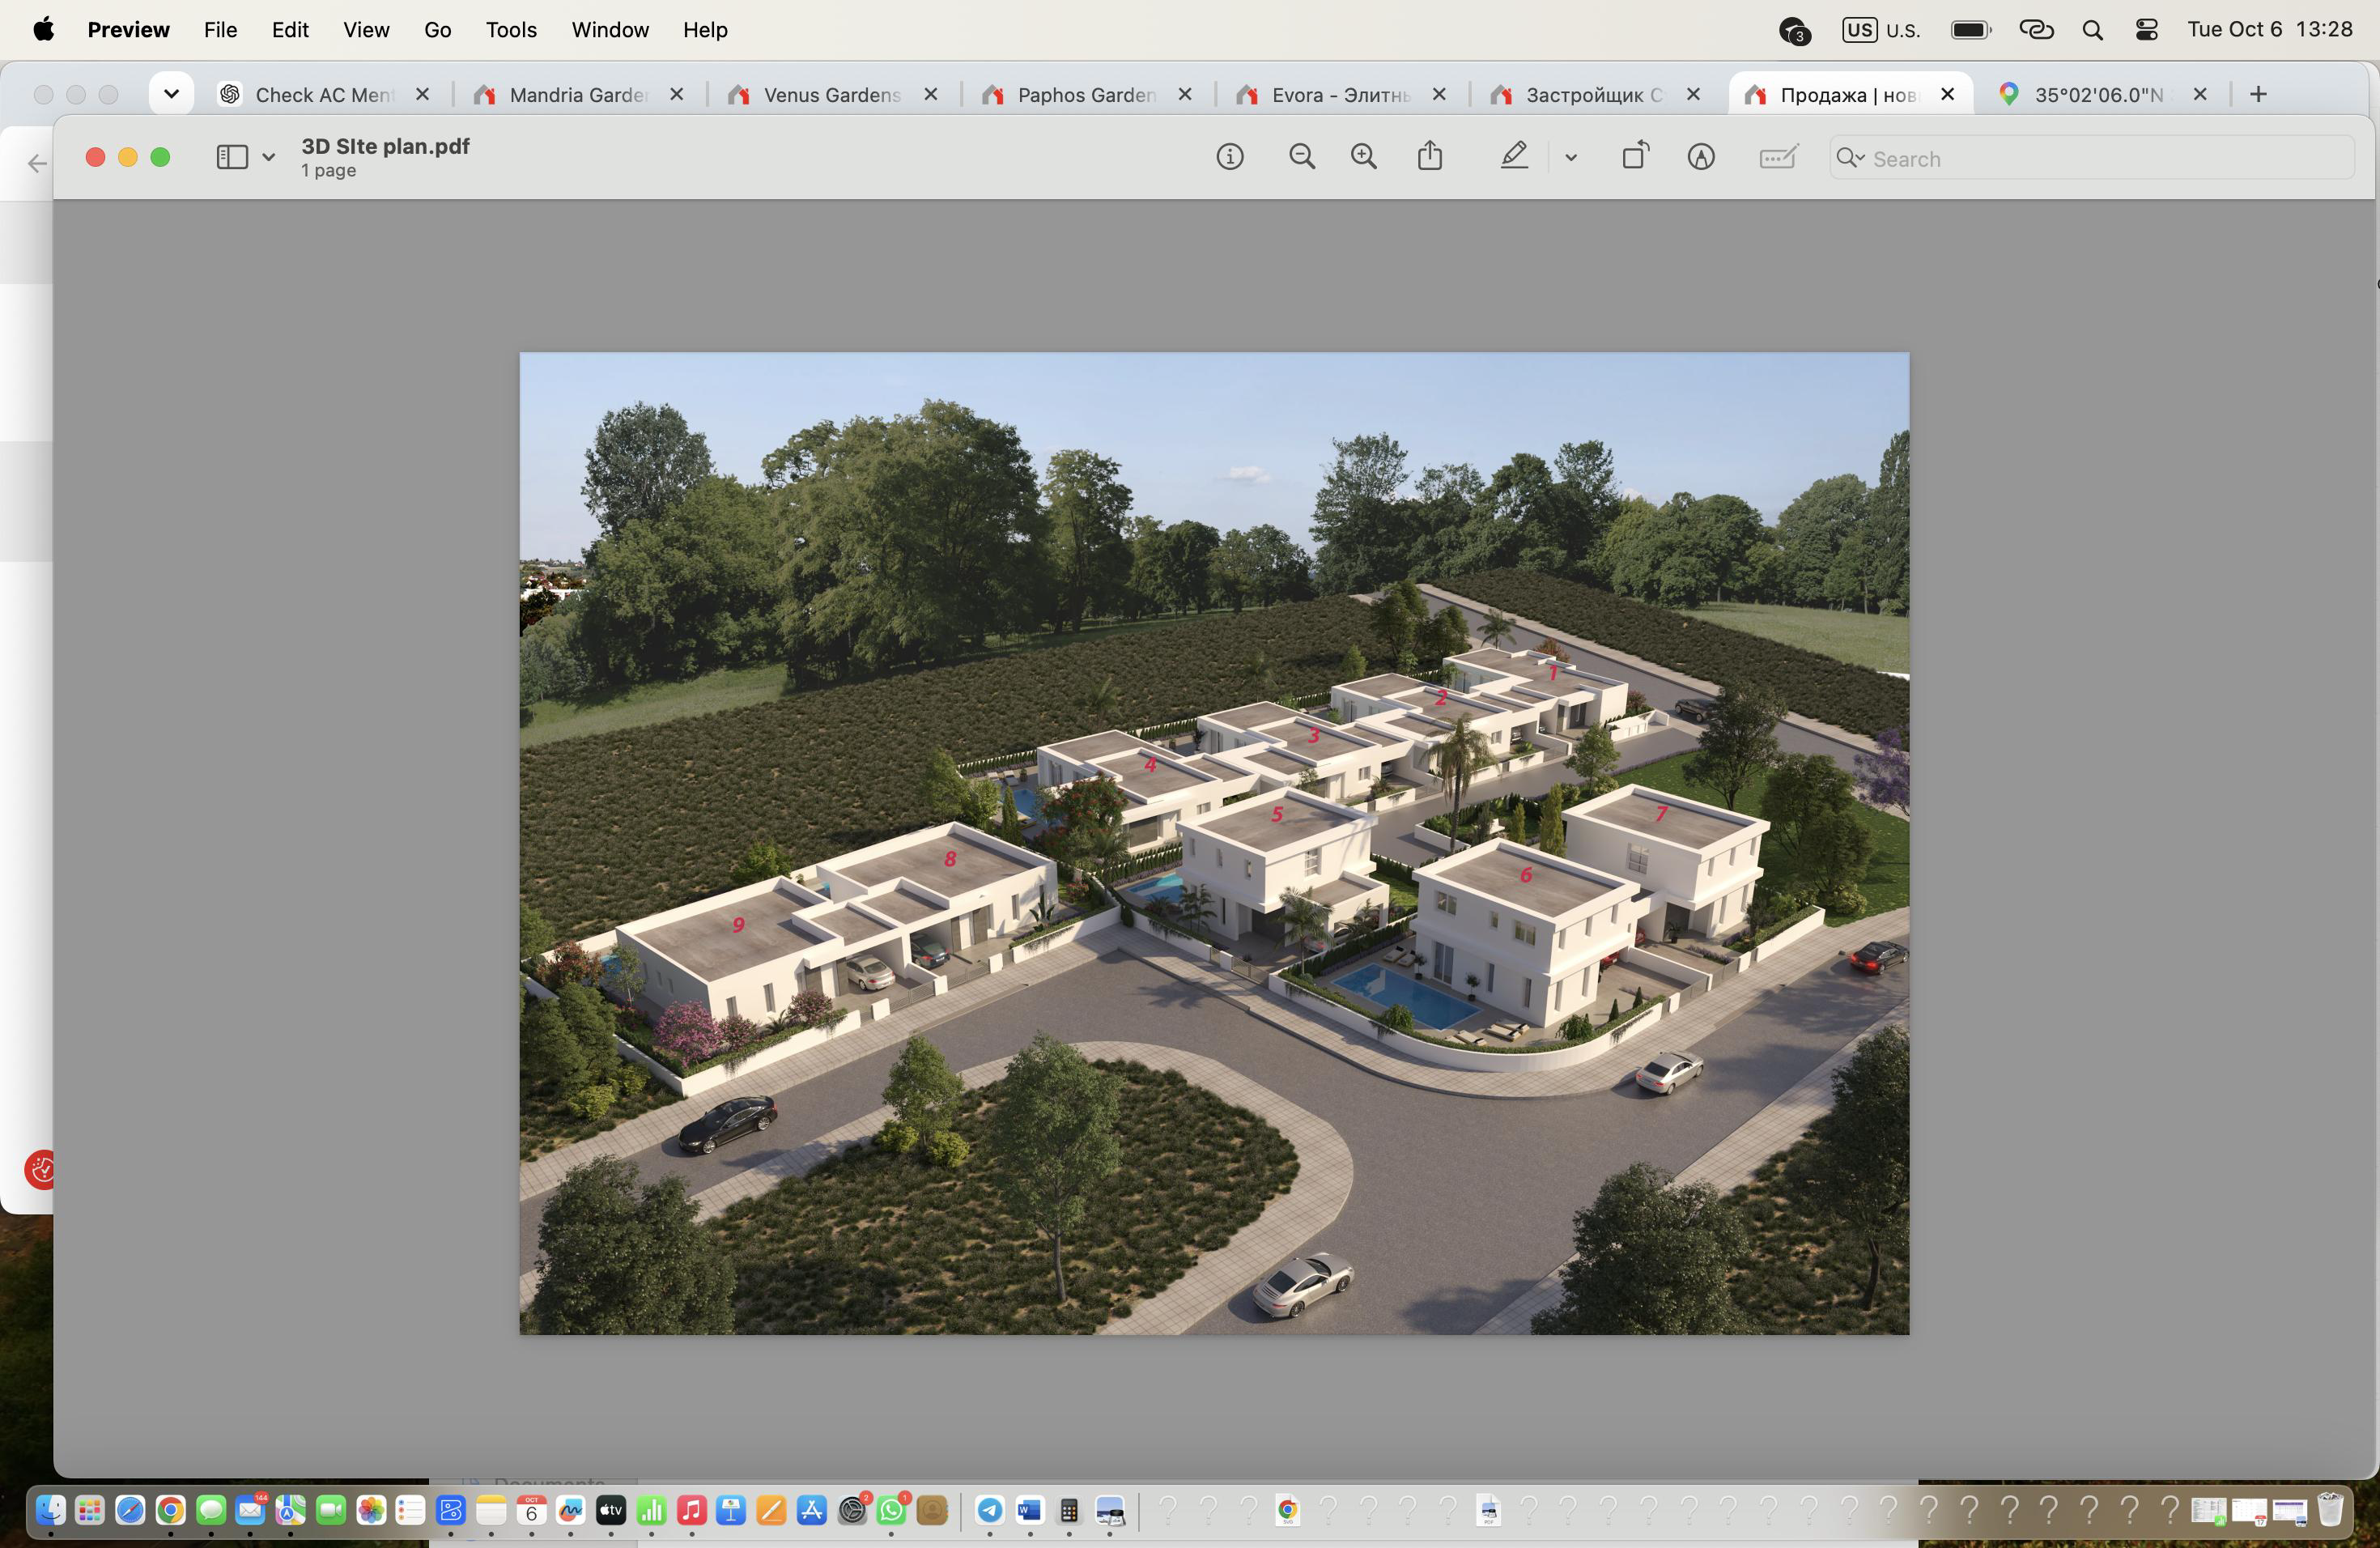Screen dimensions: 2380x1548
Task: Expand the sidebar view options chevron
Action: coord(268,157)
